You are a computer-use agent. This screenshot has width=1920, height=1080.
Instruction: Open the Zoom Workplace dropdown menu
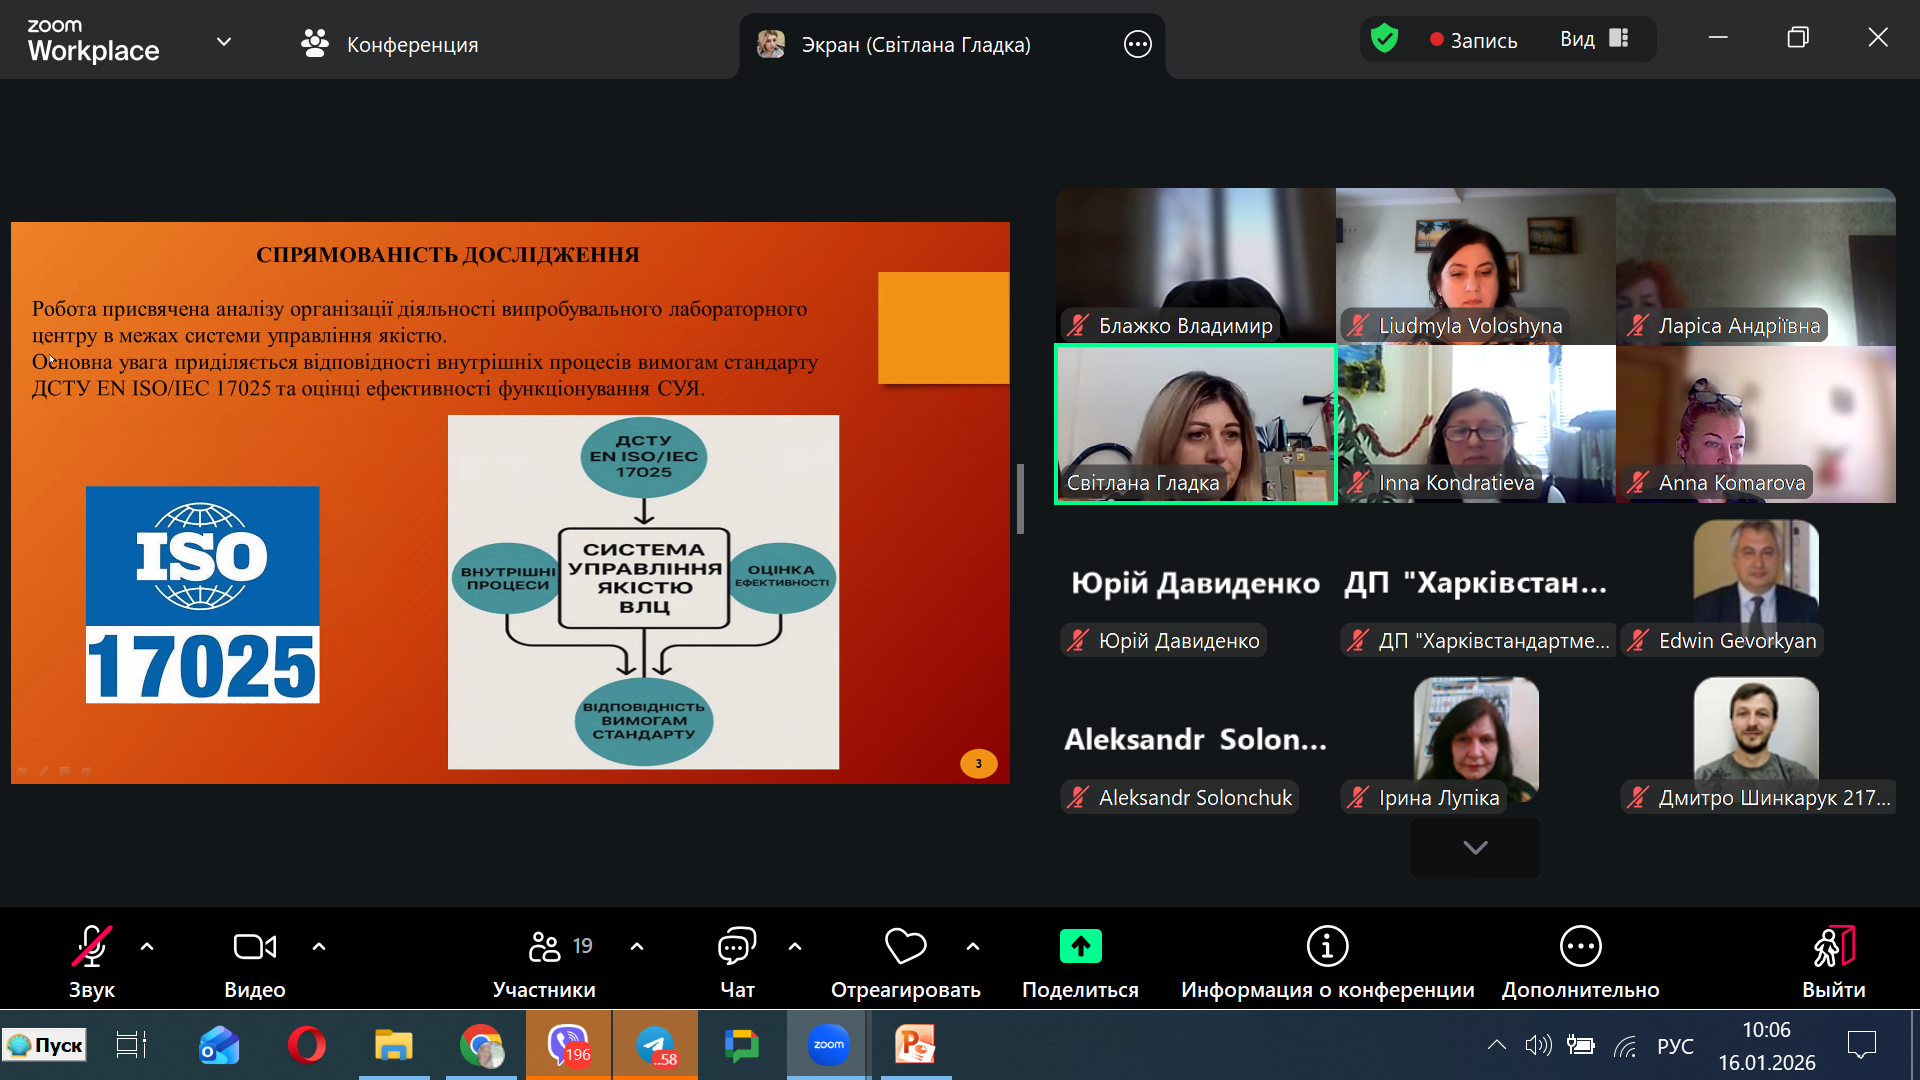tap(224, 42)
